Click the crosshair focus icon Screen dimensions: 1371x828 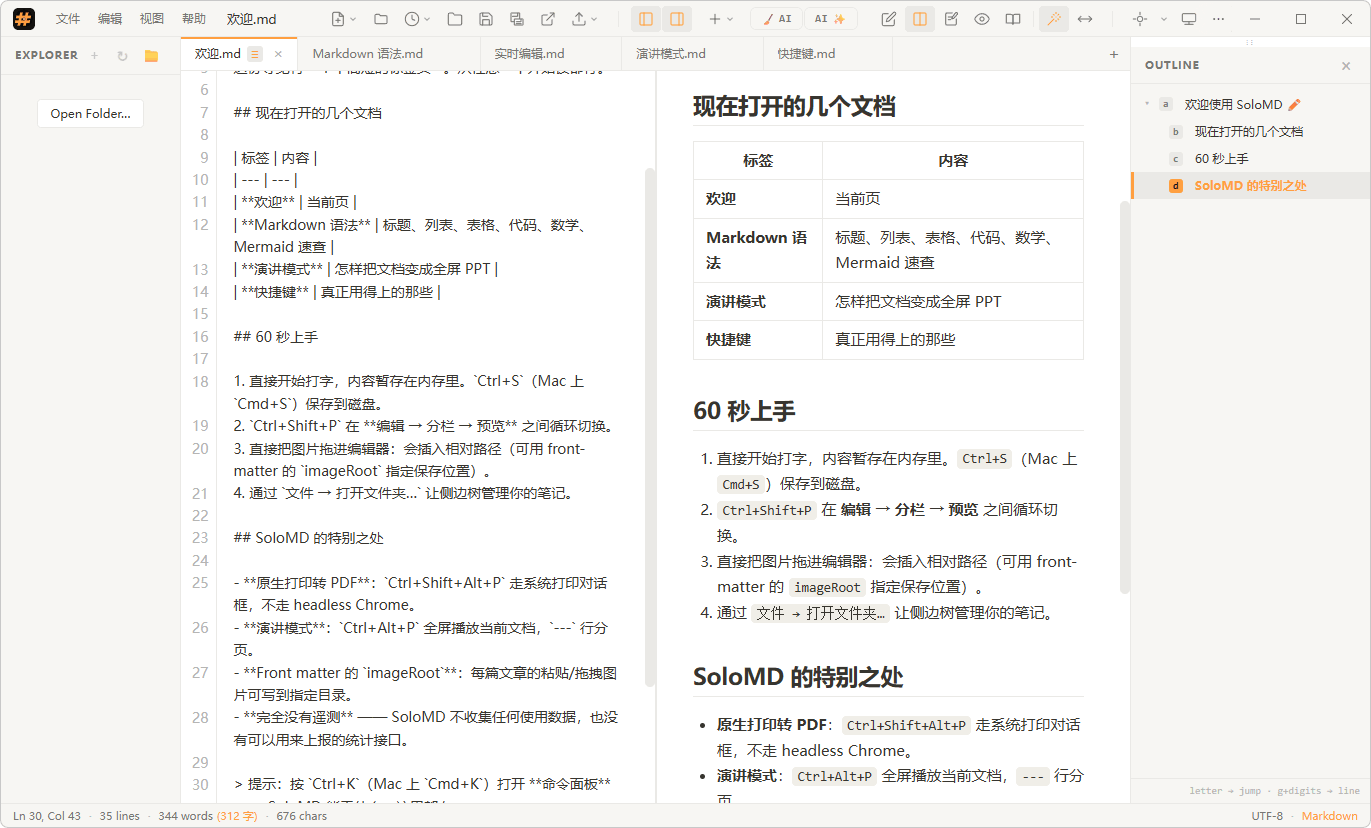click(x=1139, y=19)
